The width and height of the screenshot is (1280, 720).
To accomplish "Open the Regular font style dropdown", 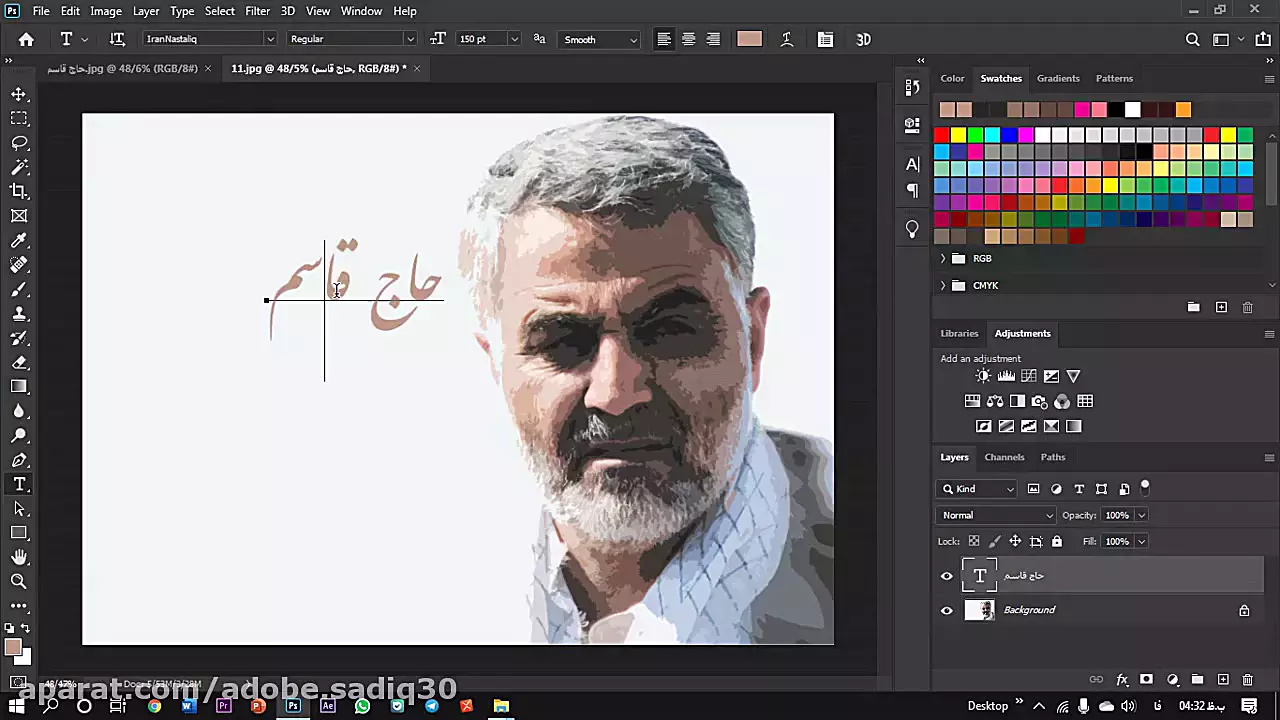I will (x=409, y=39).
